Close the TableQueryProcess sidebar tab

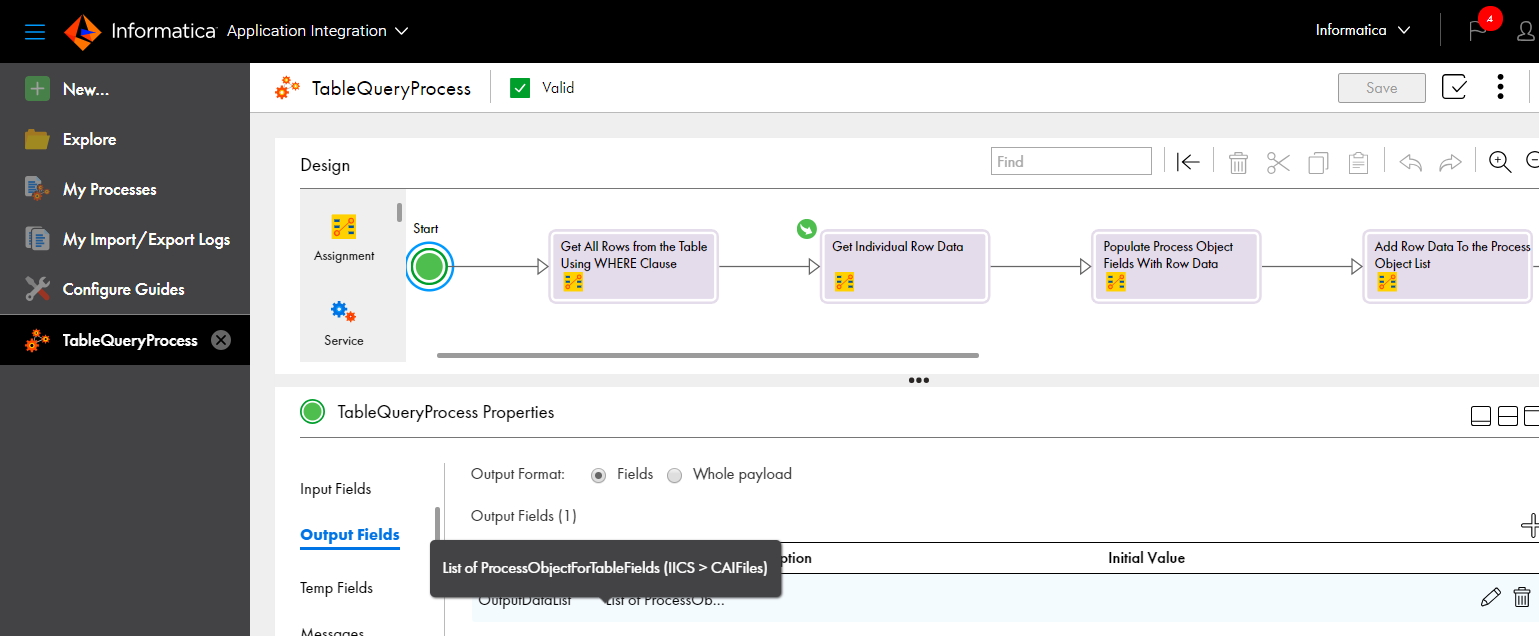221,340
